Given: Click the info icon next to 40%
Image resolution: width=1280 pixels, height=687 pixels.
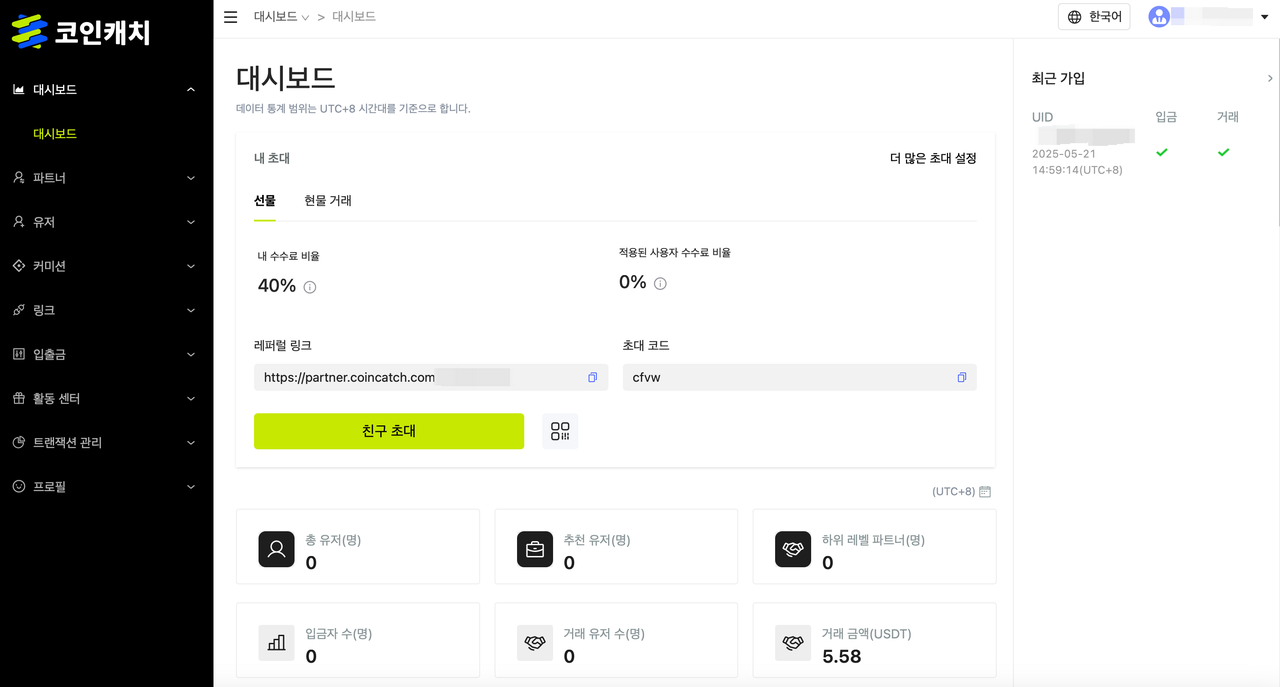Looking at the screenshot, I should tap(309, 287).
